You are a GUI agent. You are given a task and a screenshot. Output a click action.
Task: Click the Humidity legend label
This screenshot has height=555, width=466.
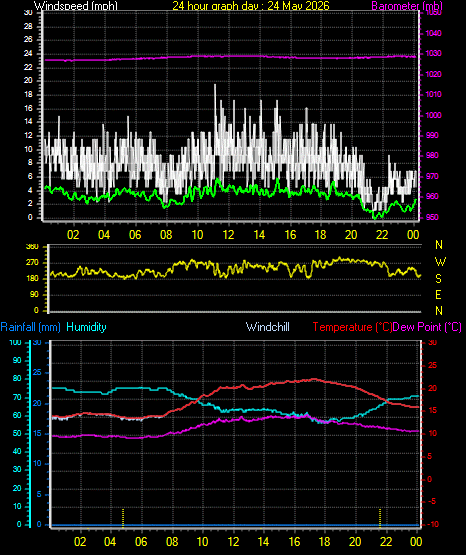pos(86,327)
